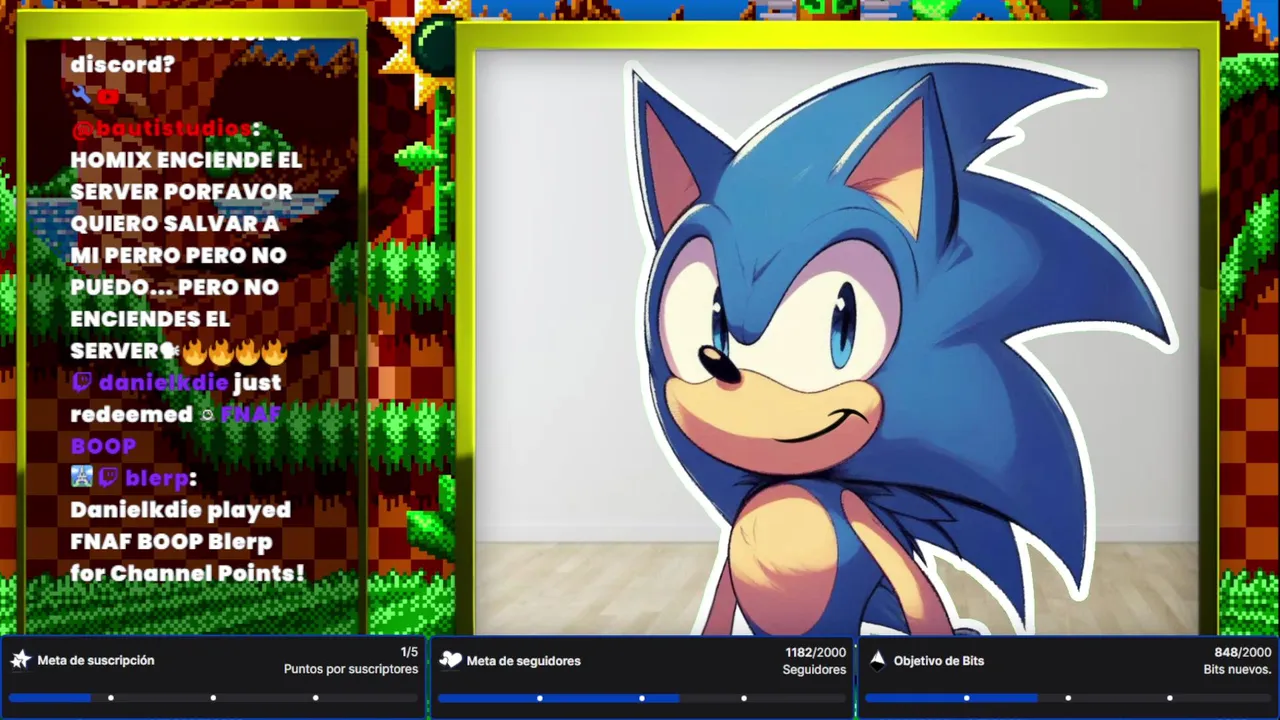The width and height of the screenshot is (1280, 720).
Task: Click the wrench moderator badge in chat
Action: (81, 97)
